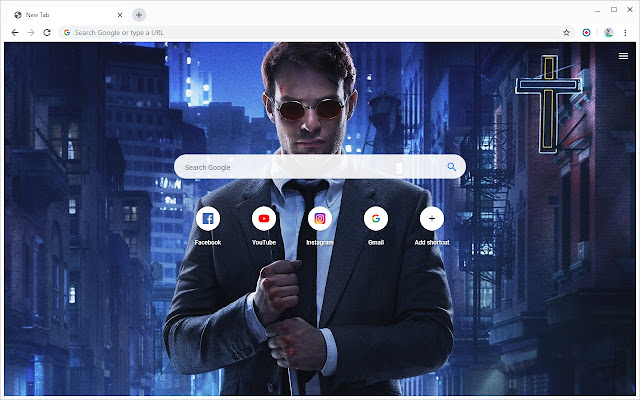Close the browser window
The height and width of the screenshot is (400, 640).
click(x=630, y=9)
